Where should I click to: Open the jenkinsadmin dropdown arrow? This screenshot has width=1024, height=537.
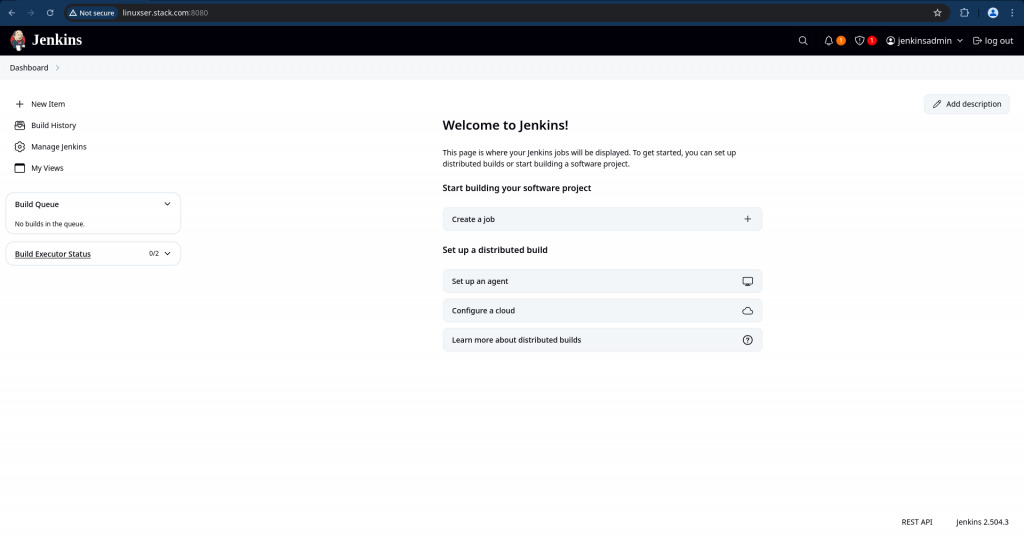pos(959,41)
